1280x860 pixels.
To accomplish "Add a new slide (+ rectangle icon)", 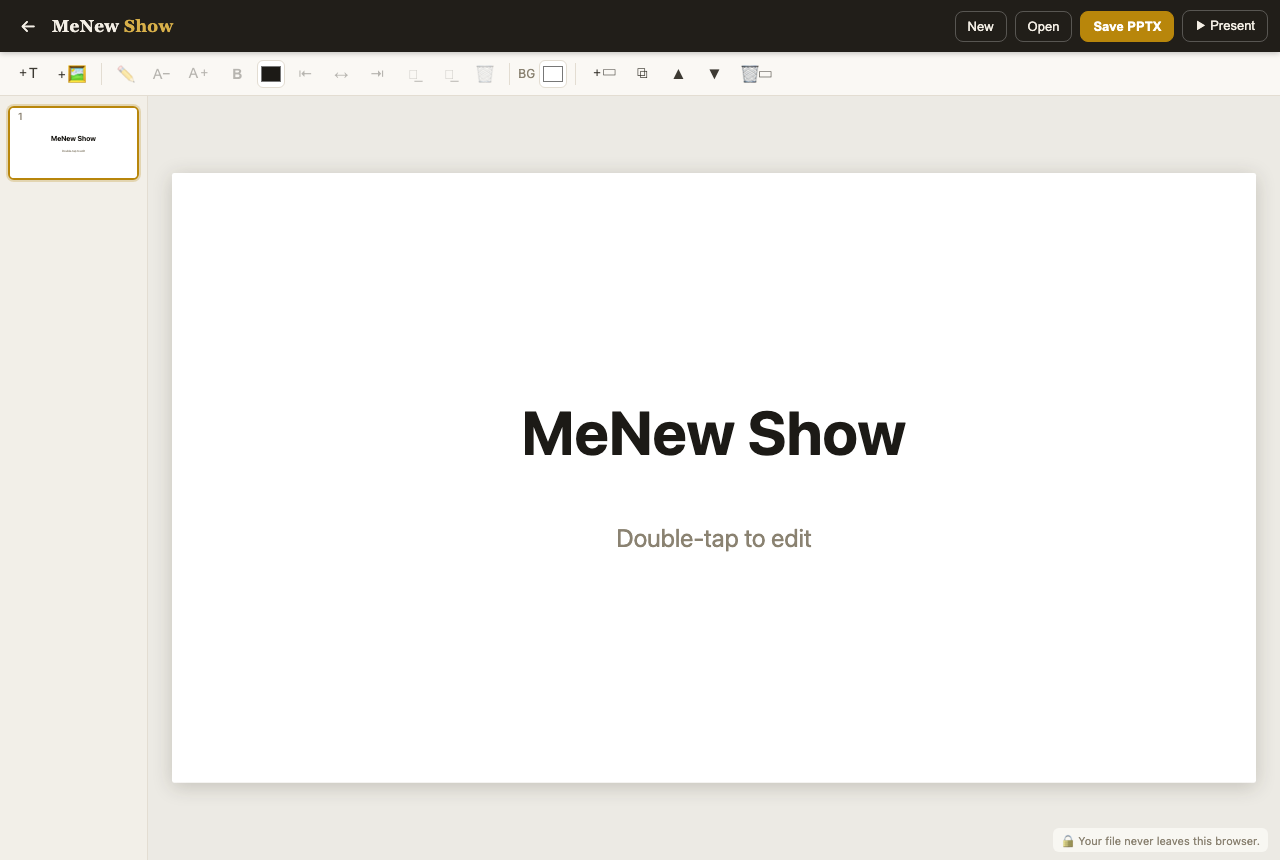I will point(604,73).
